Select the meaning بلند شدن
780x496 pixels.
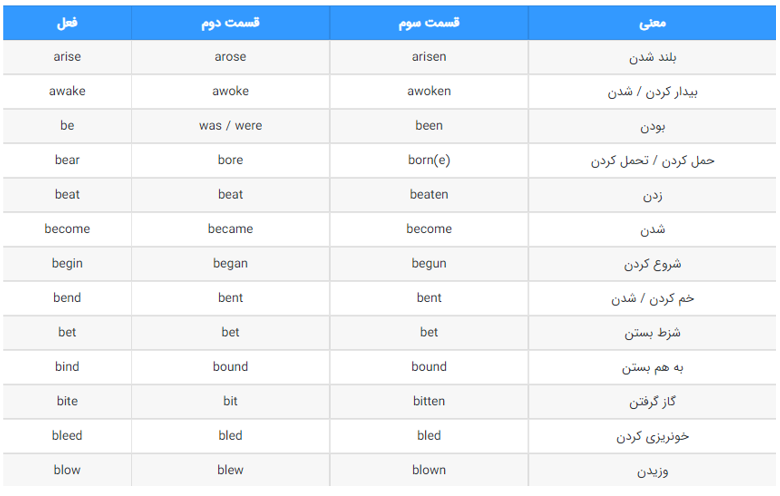tap(652, 57)
